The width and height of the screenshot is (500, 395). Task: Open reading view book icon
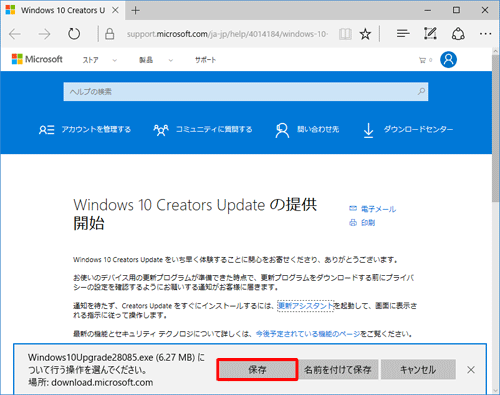345,34
